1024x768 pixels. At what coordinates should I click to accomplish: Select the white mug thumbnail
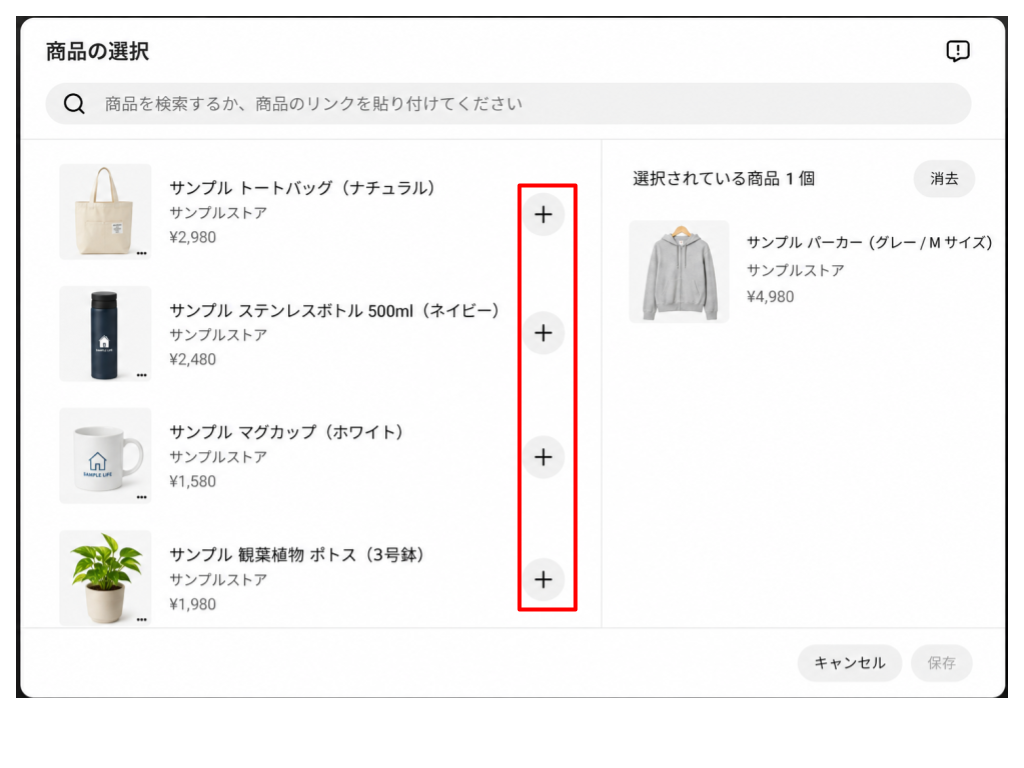(105, 456)
